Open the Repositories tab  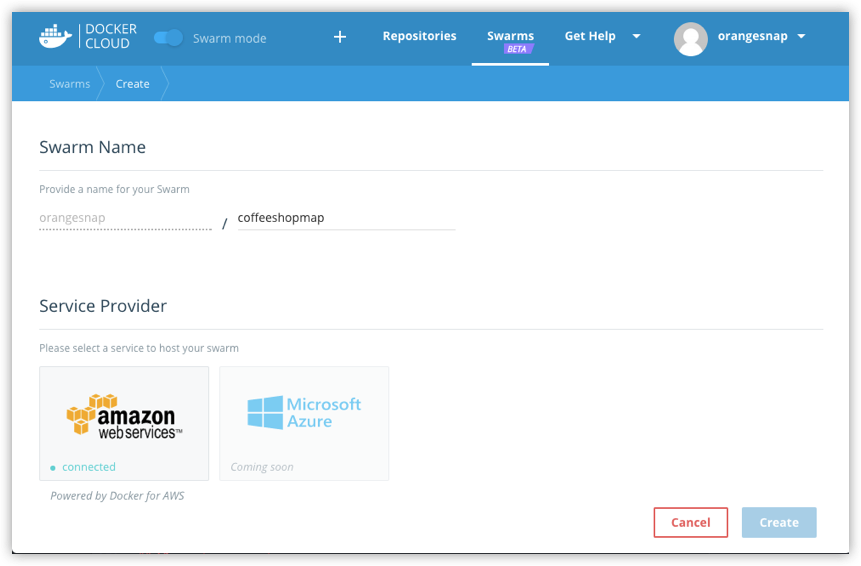419,36
